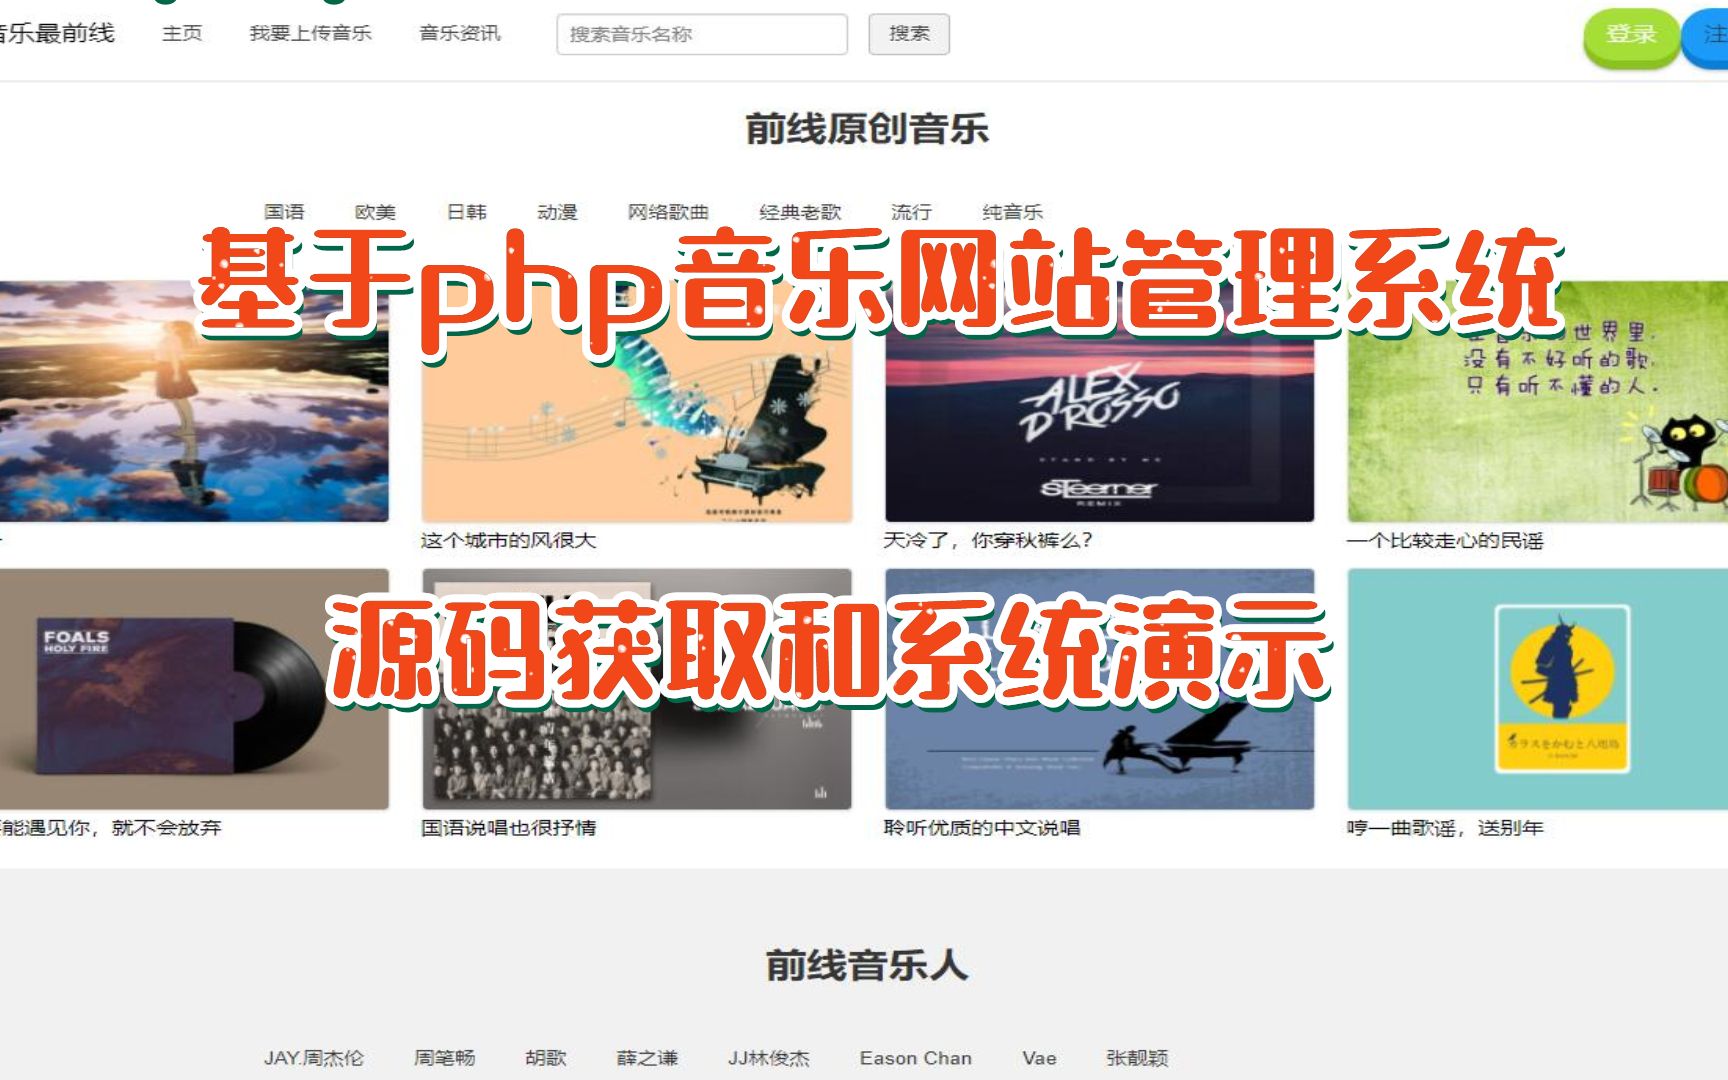Screen dimensions: 1728x1080
Task: Select the Vae artist tab
Action: click(1039, 1058)
